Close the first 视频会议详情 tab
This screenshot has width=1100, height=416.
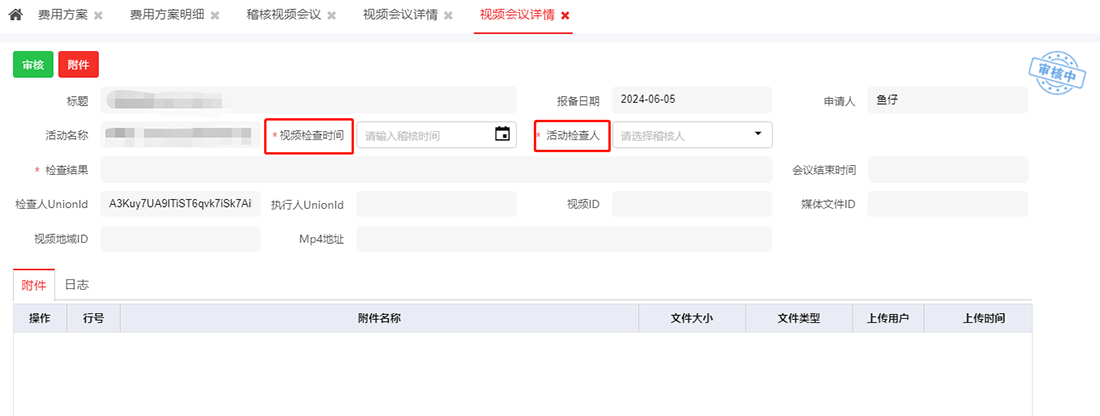tap(448, 17)
